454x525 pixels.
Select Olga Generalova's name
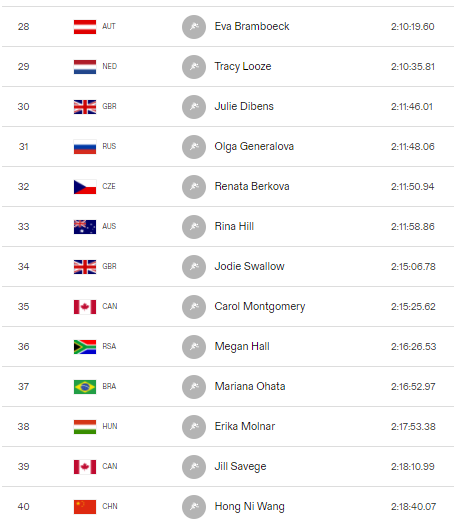(254, 147)
